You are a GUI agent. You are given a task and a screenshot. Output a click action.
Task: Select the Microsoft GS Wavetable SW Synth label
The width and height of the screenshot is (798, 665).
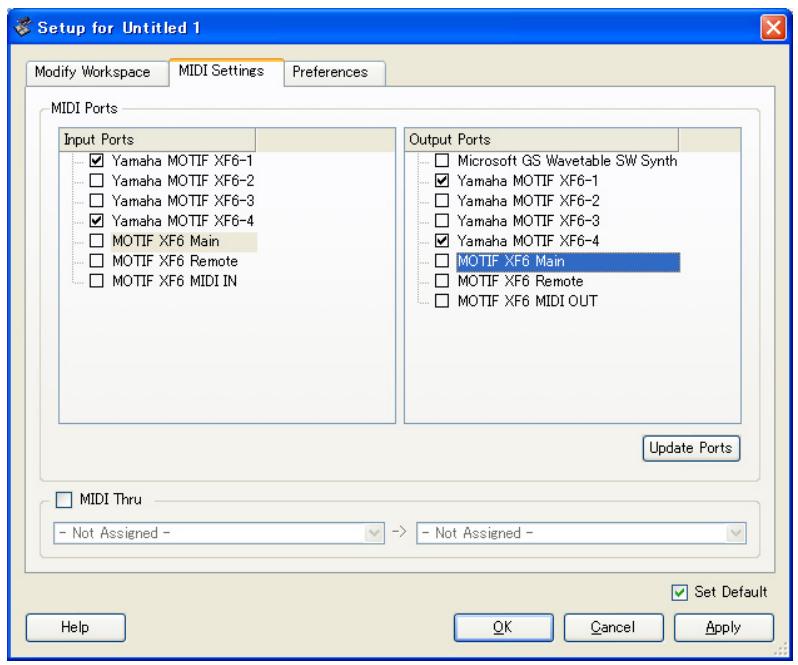[x=567, y=161]
